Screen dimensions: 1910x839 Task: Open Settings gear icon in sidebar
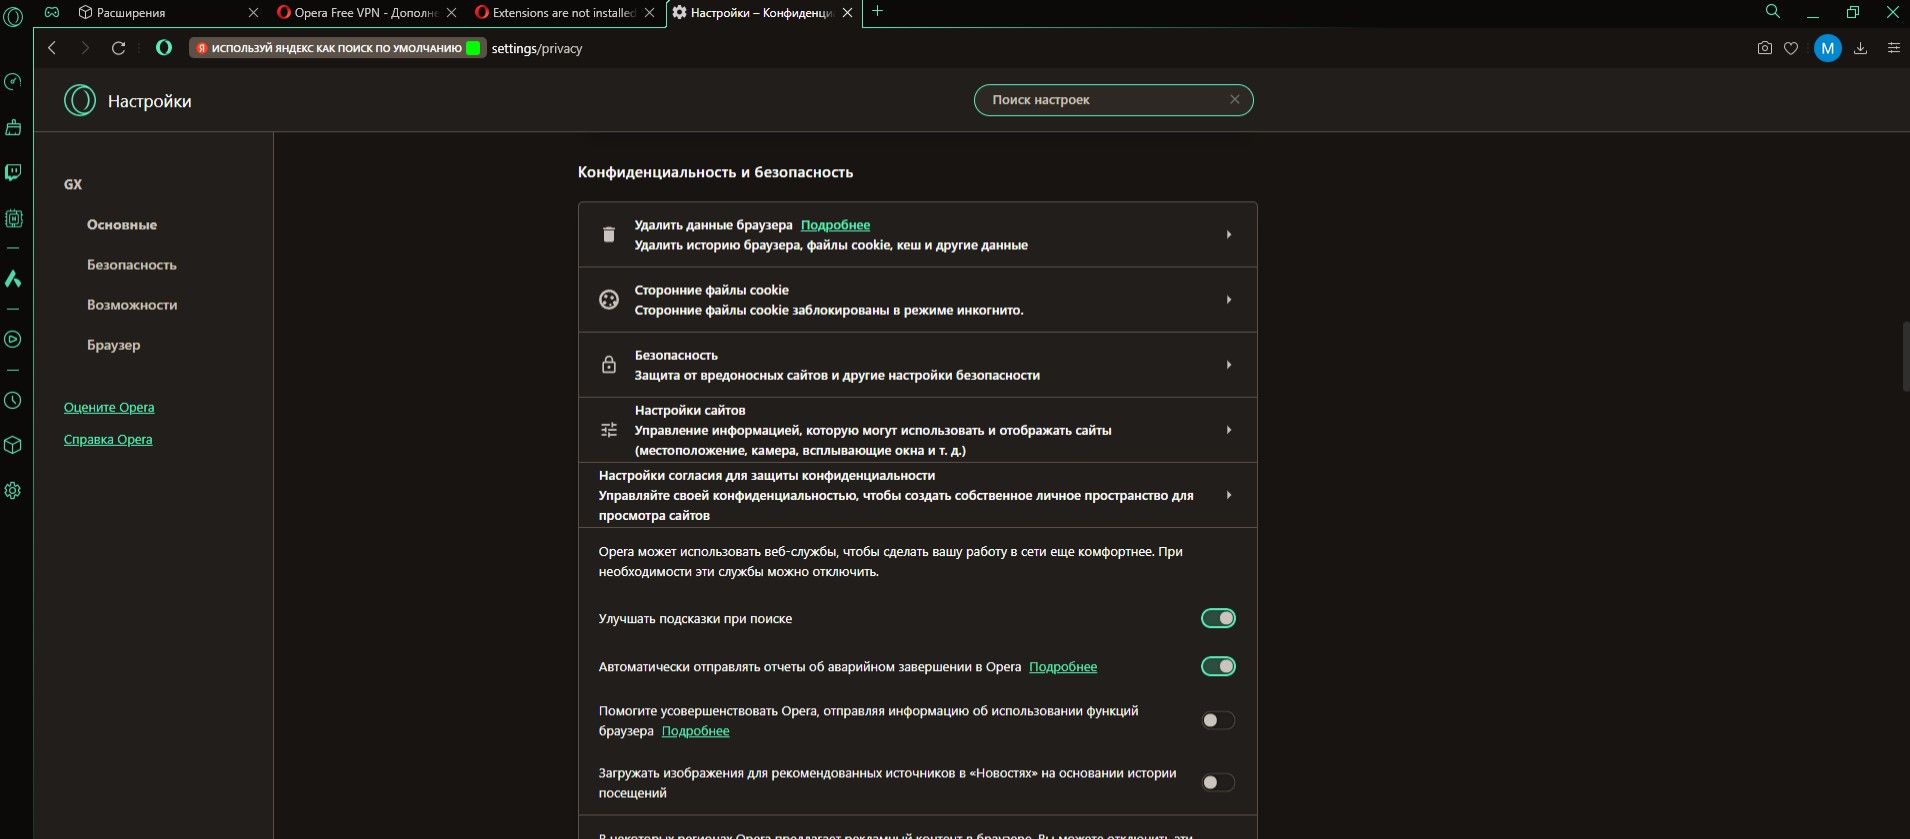[x=13, y=491]
